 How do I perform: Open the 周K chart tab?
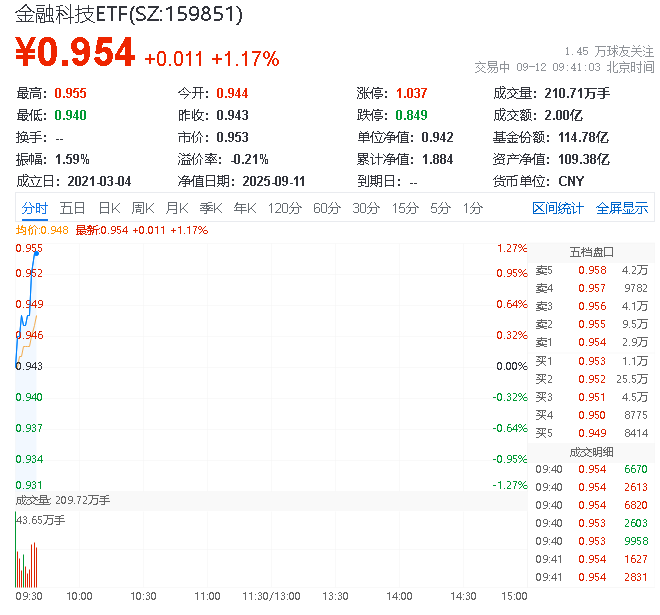[x=143, y=208]
